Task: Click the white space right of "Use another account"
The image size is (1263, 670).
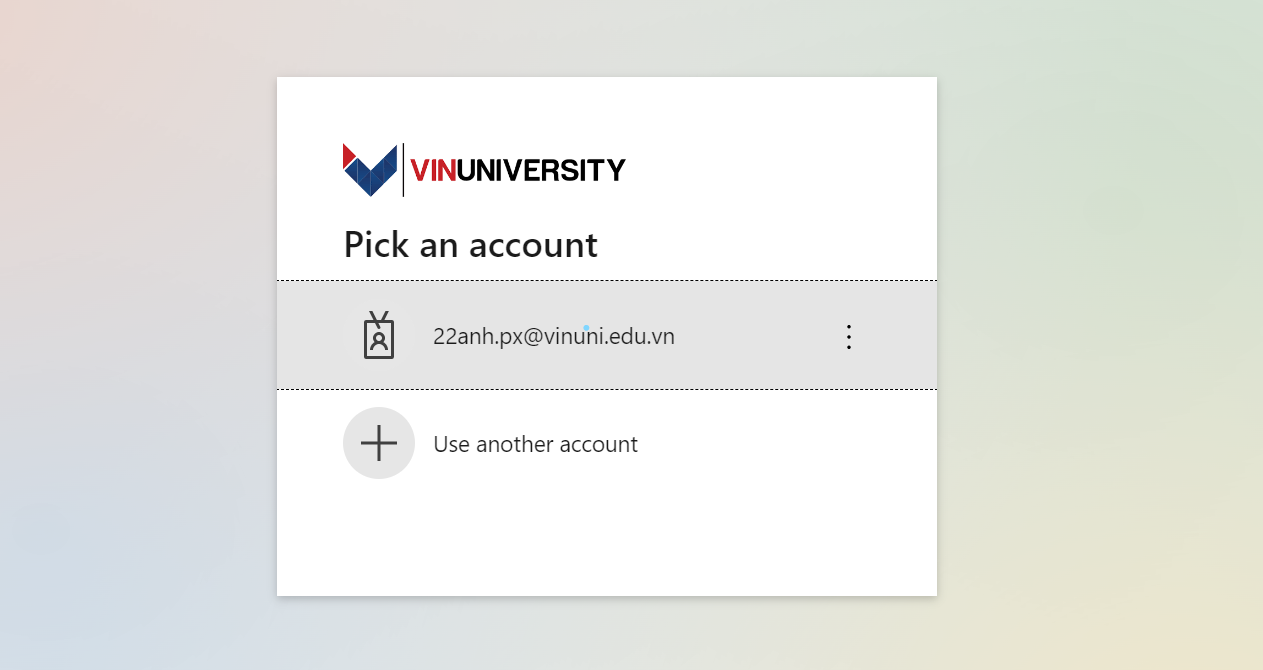Action: (790, 444)
